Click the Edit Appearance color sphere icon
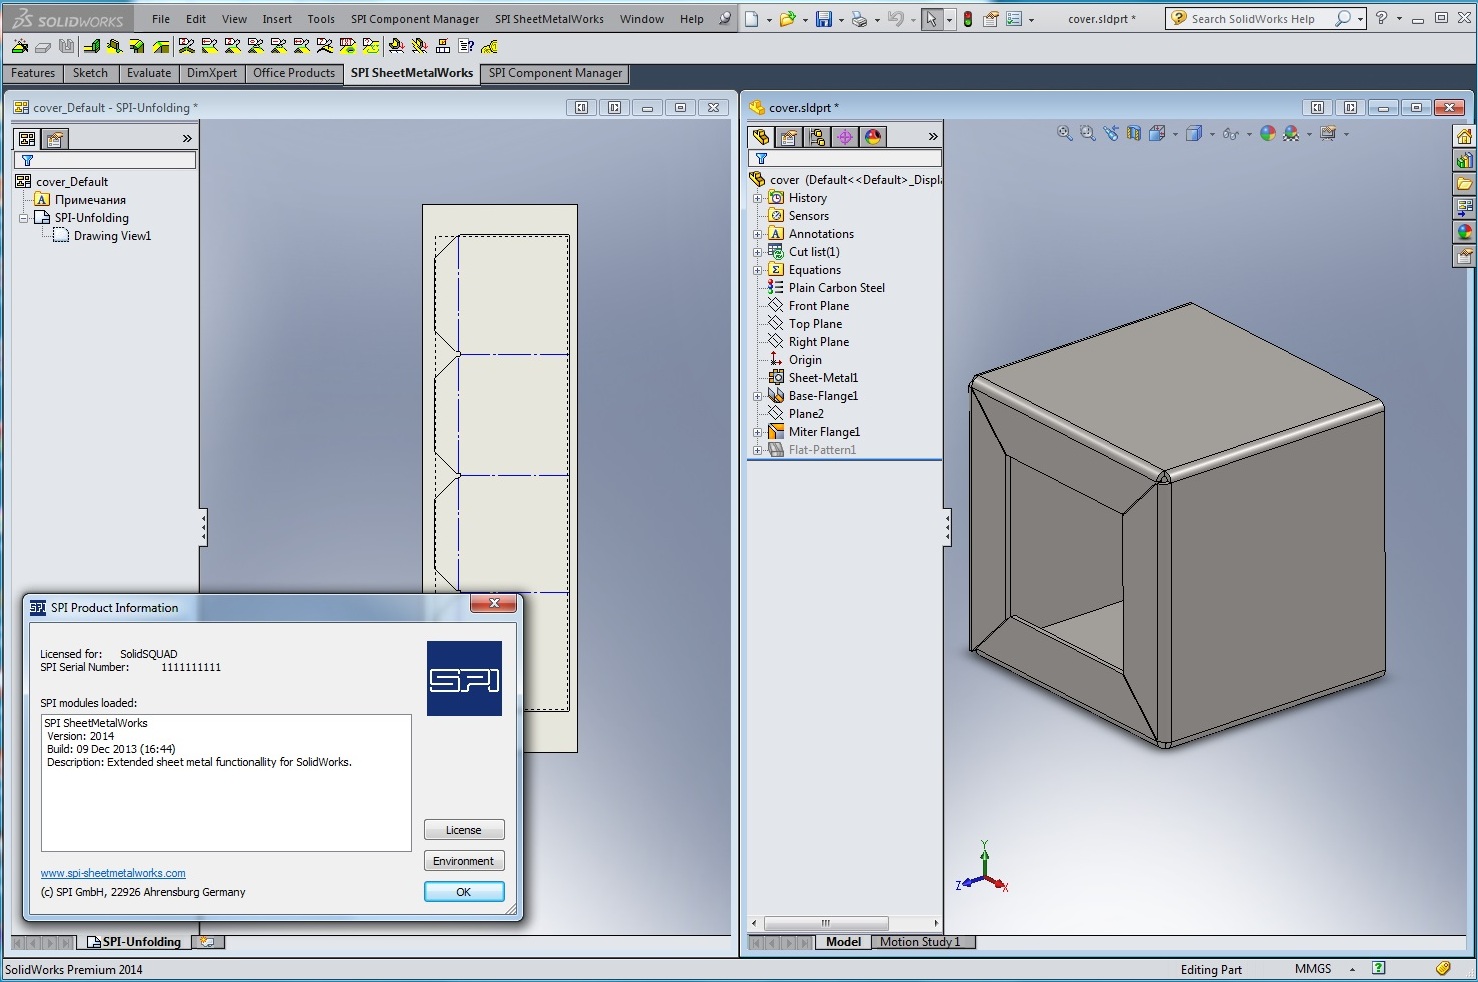 (1268, 133)
